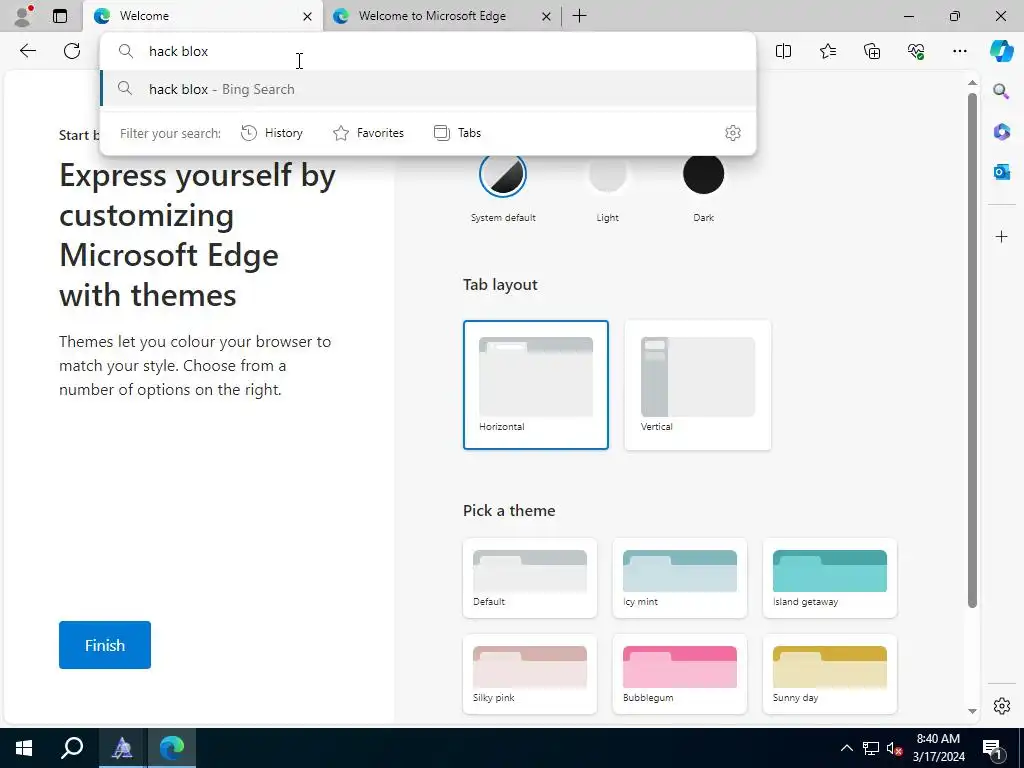
Task: Select the Dark appearance
Action: [x=703, y=174]
